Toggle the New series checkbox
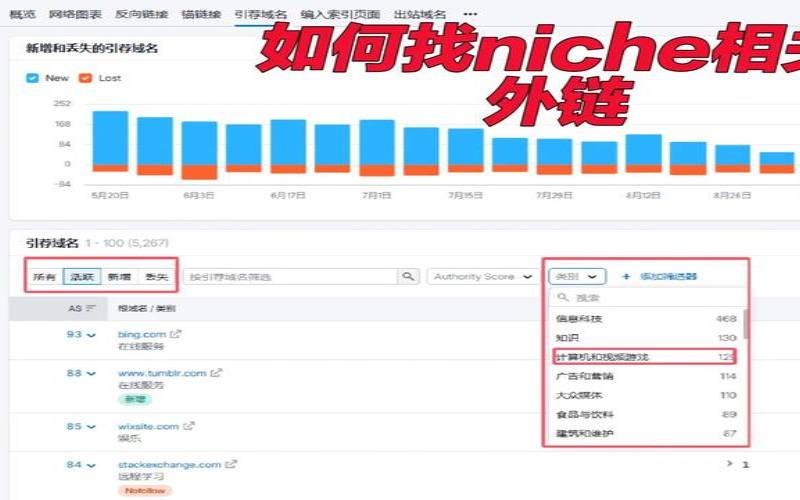Image resolution: width=800 pixels, height=500 pixels. [32, 78]
